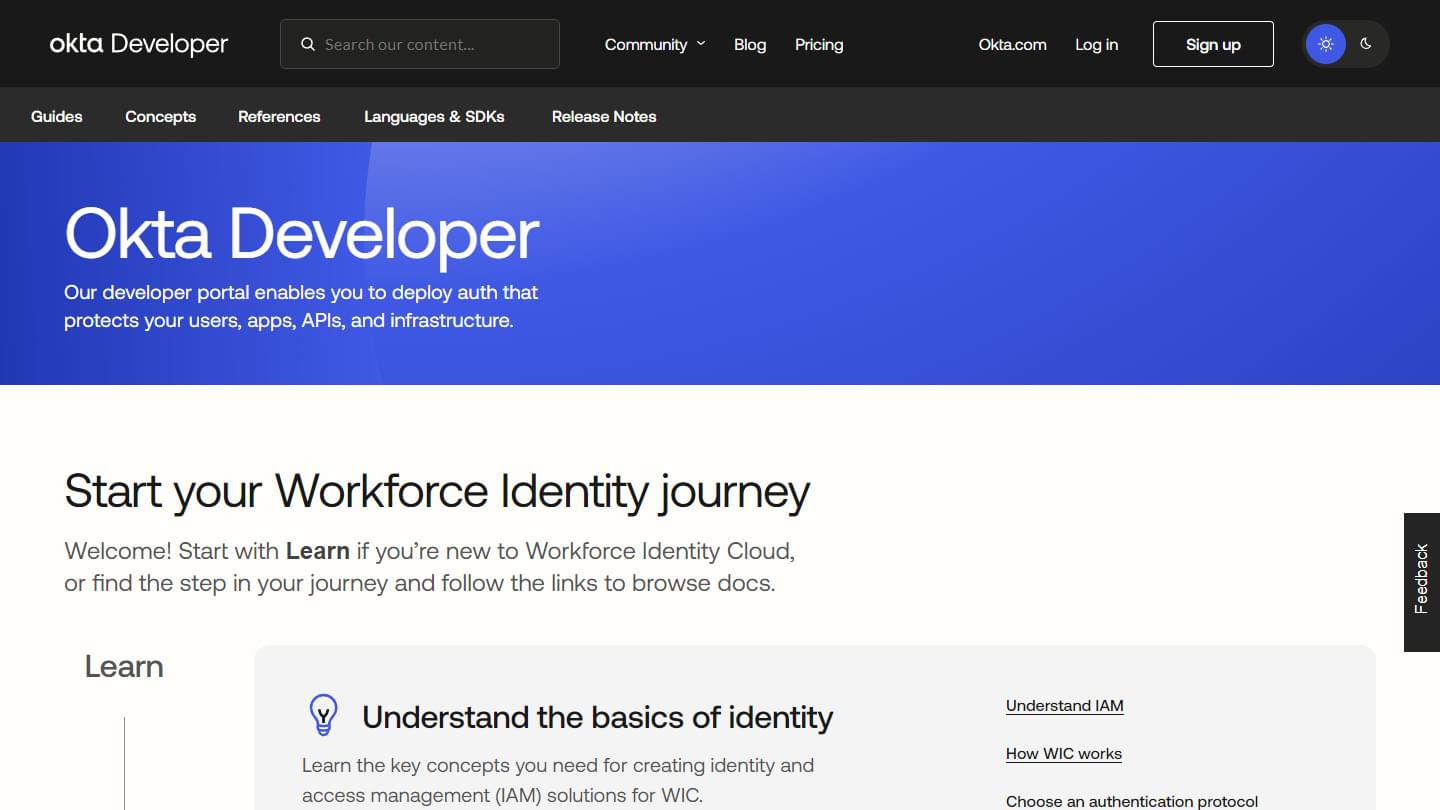Open Choose an authentication protocol link
Image resolution: width=1440 pixels, height=810 pixels.
click(1132, 801)
